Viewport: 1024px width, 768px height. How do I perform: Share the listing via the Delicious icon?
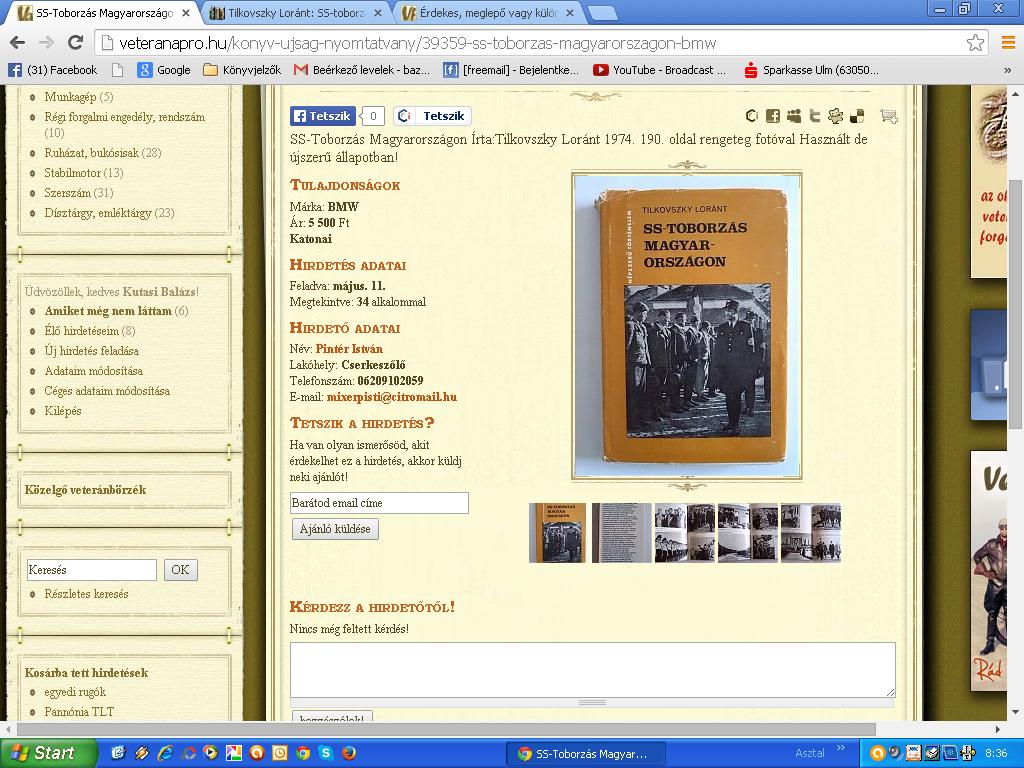click(856, 116)
